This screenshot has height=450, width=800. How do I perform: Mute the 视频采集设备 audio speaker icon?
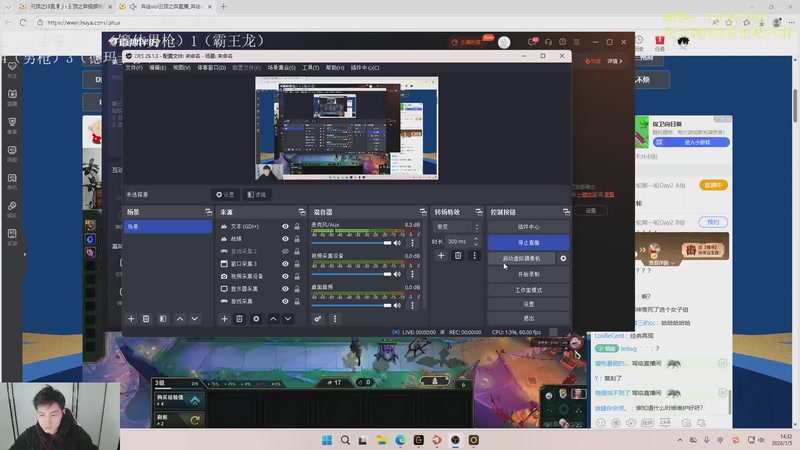tap(397, 274)
